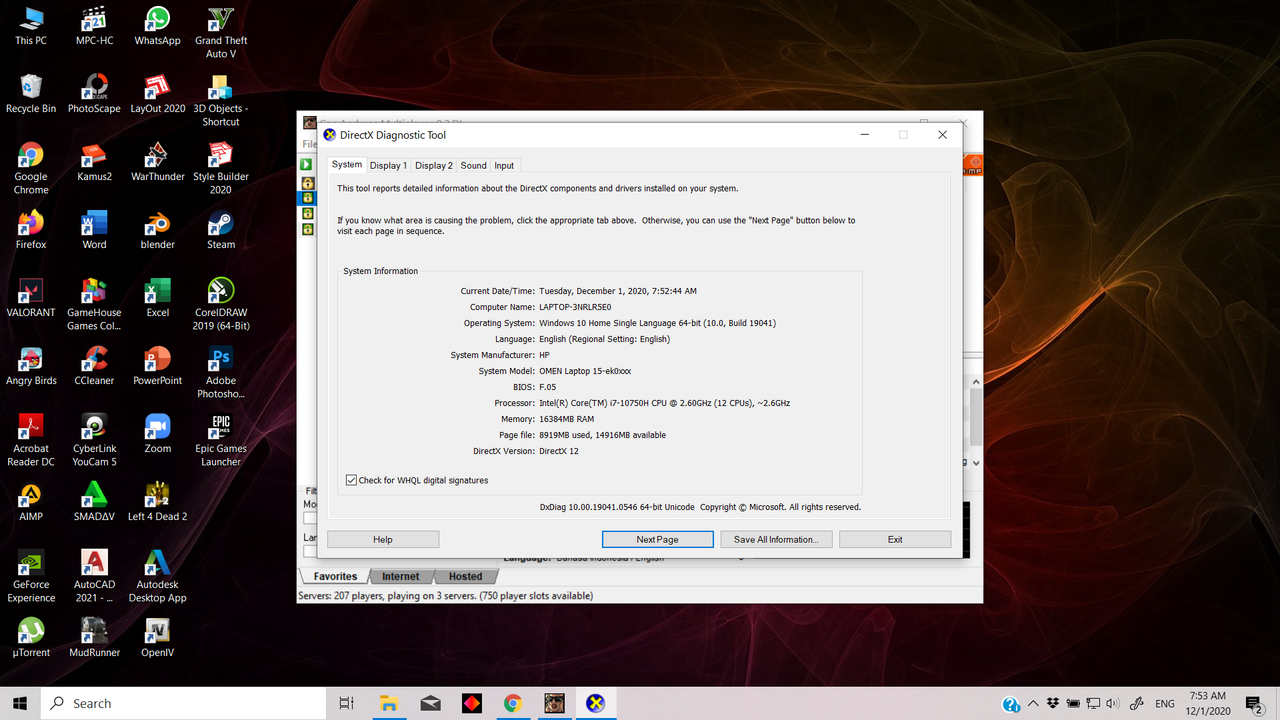Open the Dropbox tray icon
This screenshot has width=1280, height=720.
(x=1053, y=704)
